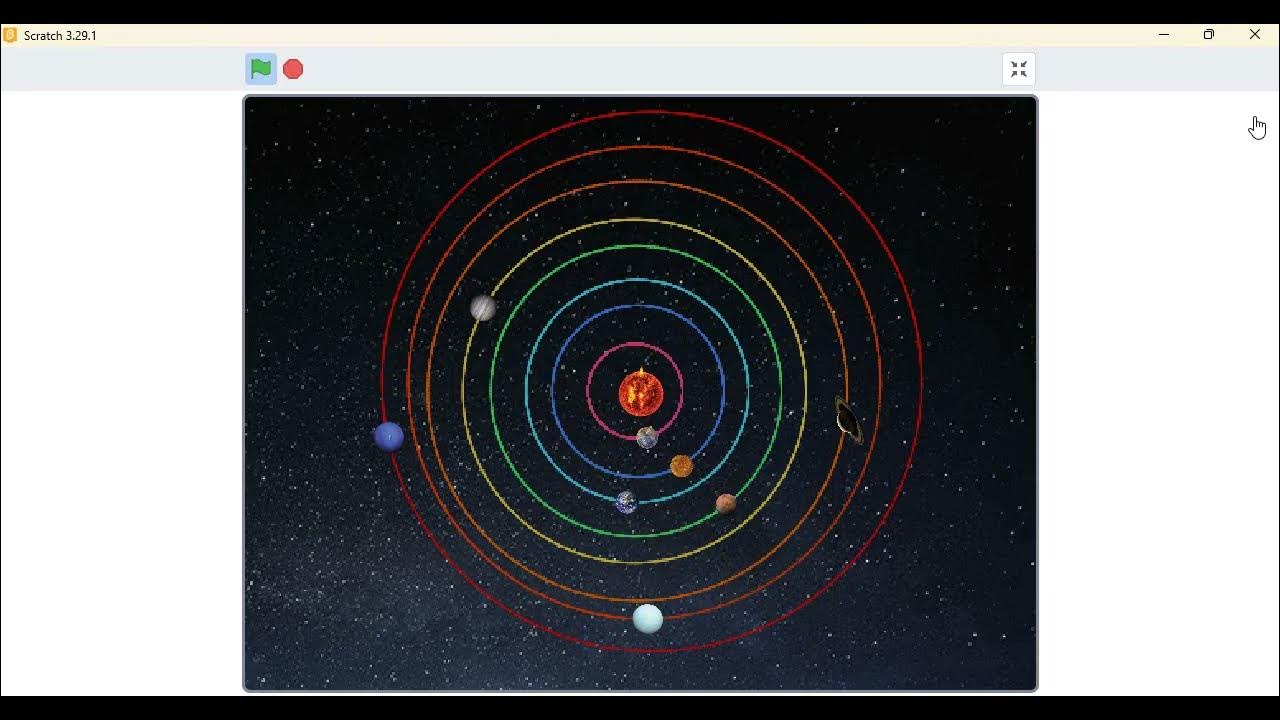1280x720 pixels.
Task: Click the blue Neptune planet sprite
Action: [389, 436]
